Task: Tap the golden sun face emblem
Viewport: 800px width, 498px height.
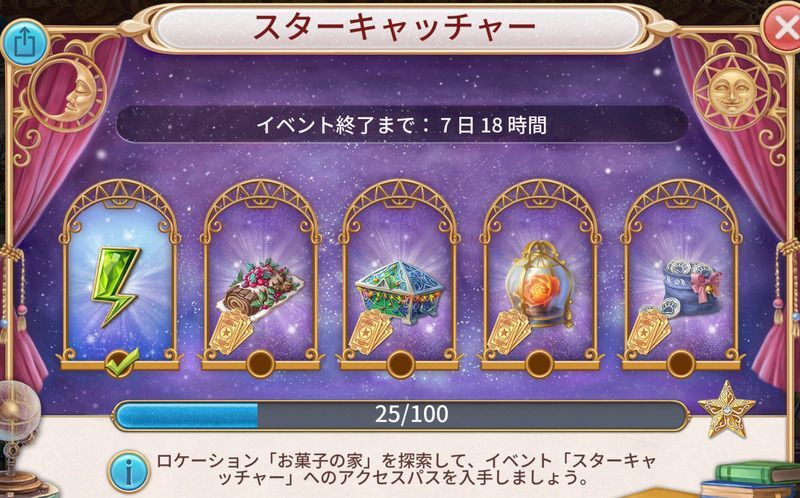Action: click(x=732, y=91)
